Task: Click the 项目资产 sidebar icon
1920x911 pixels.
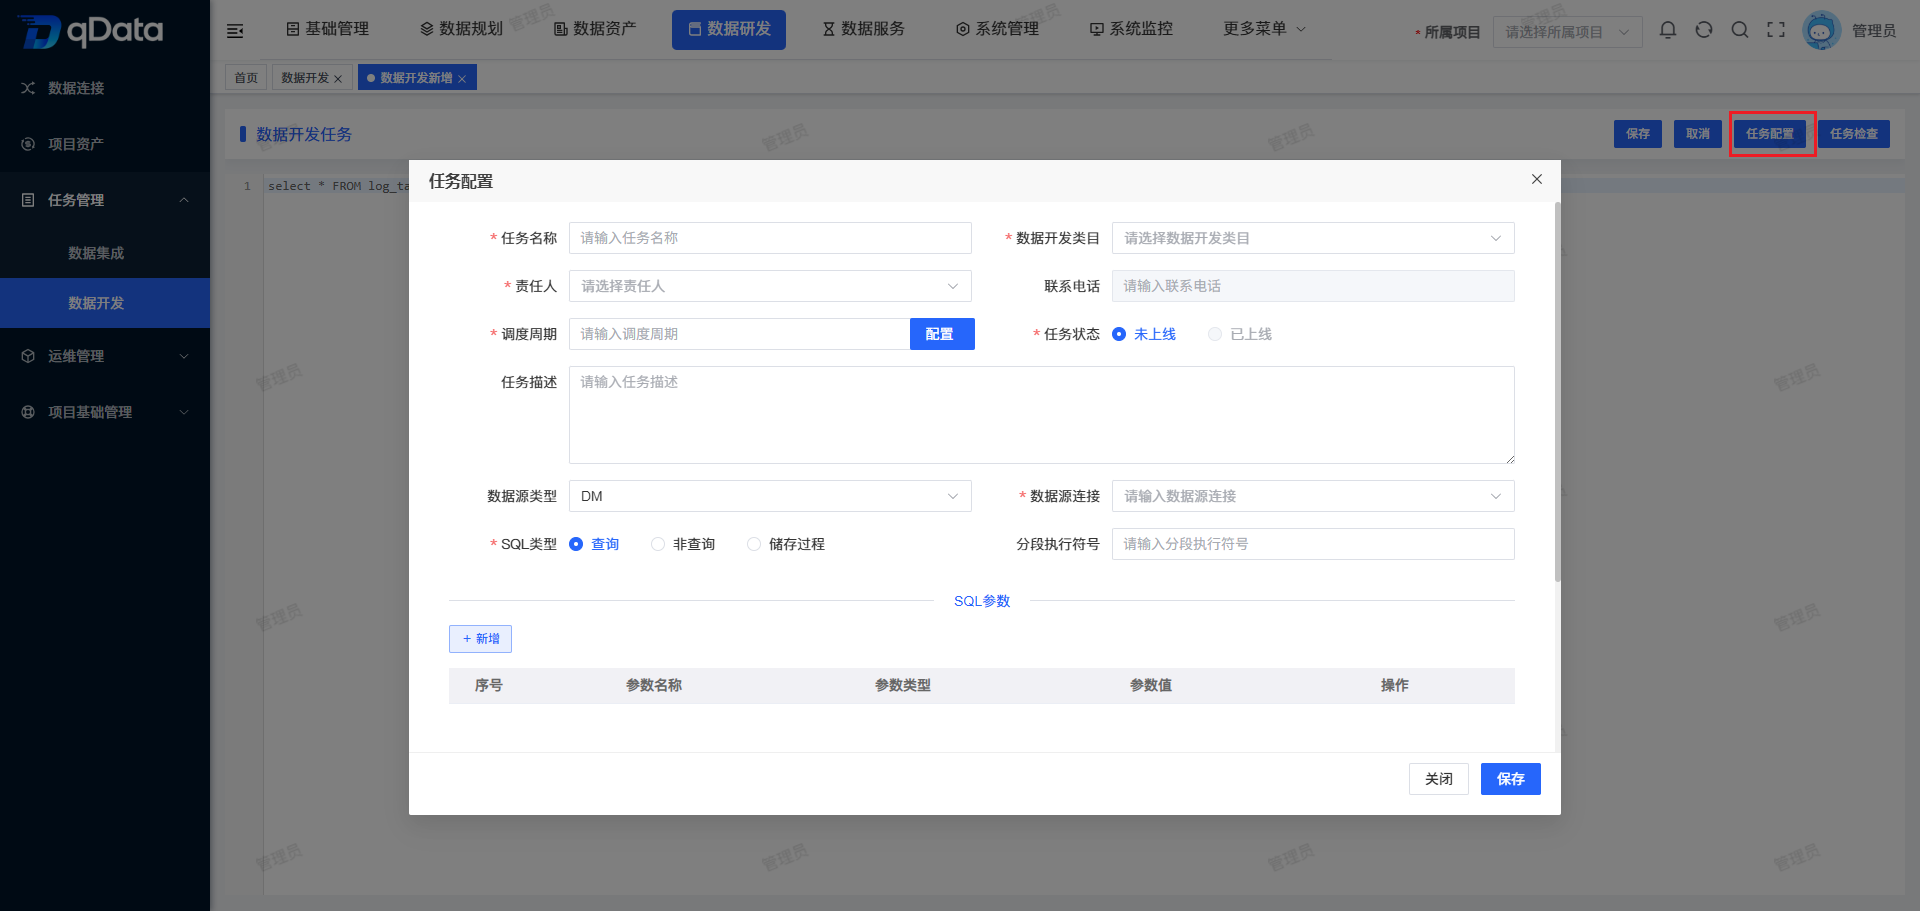Action: tap(28, 144)
